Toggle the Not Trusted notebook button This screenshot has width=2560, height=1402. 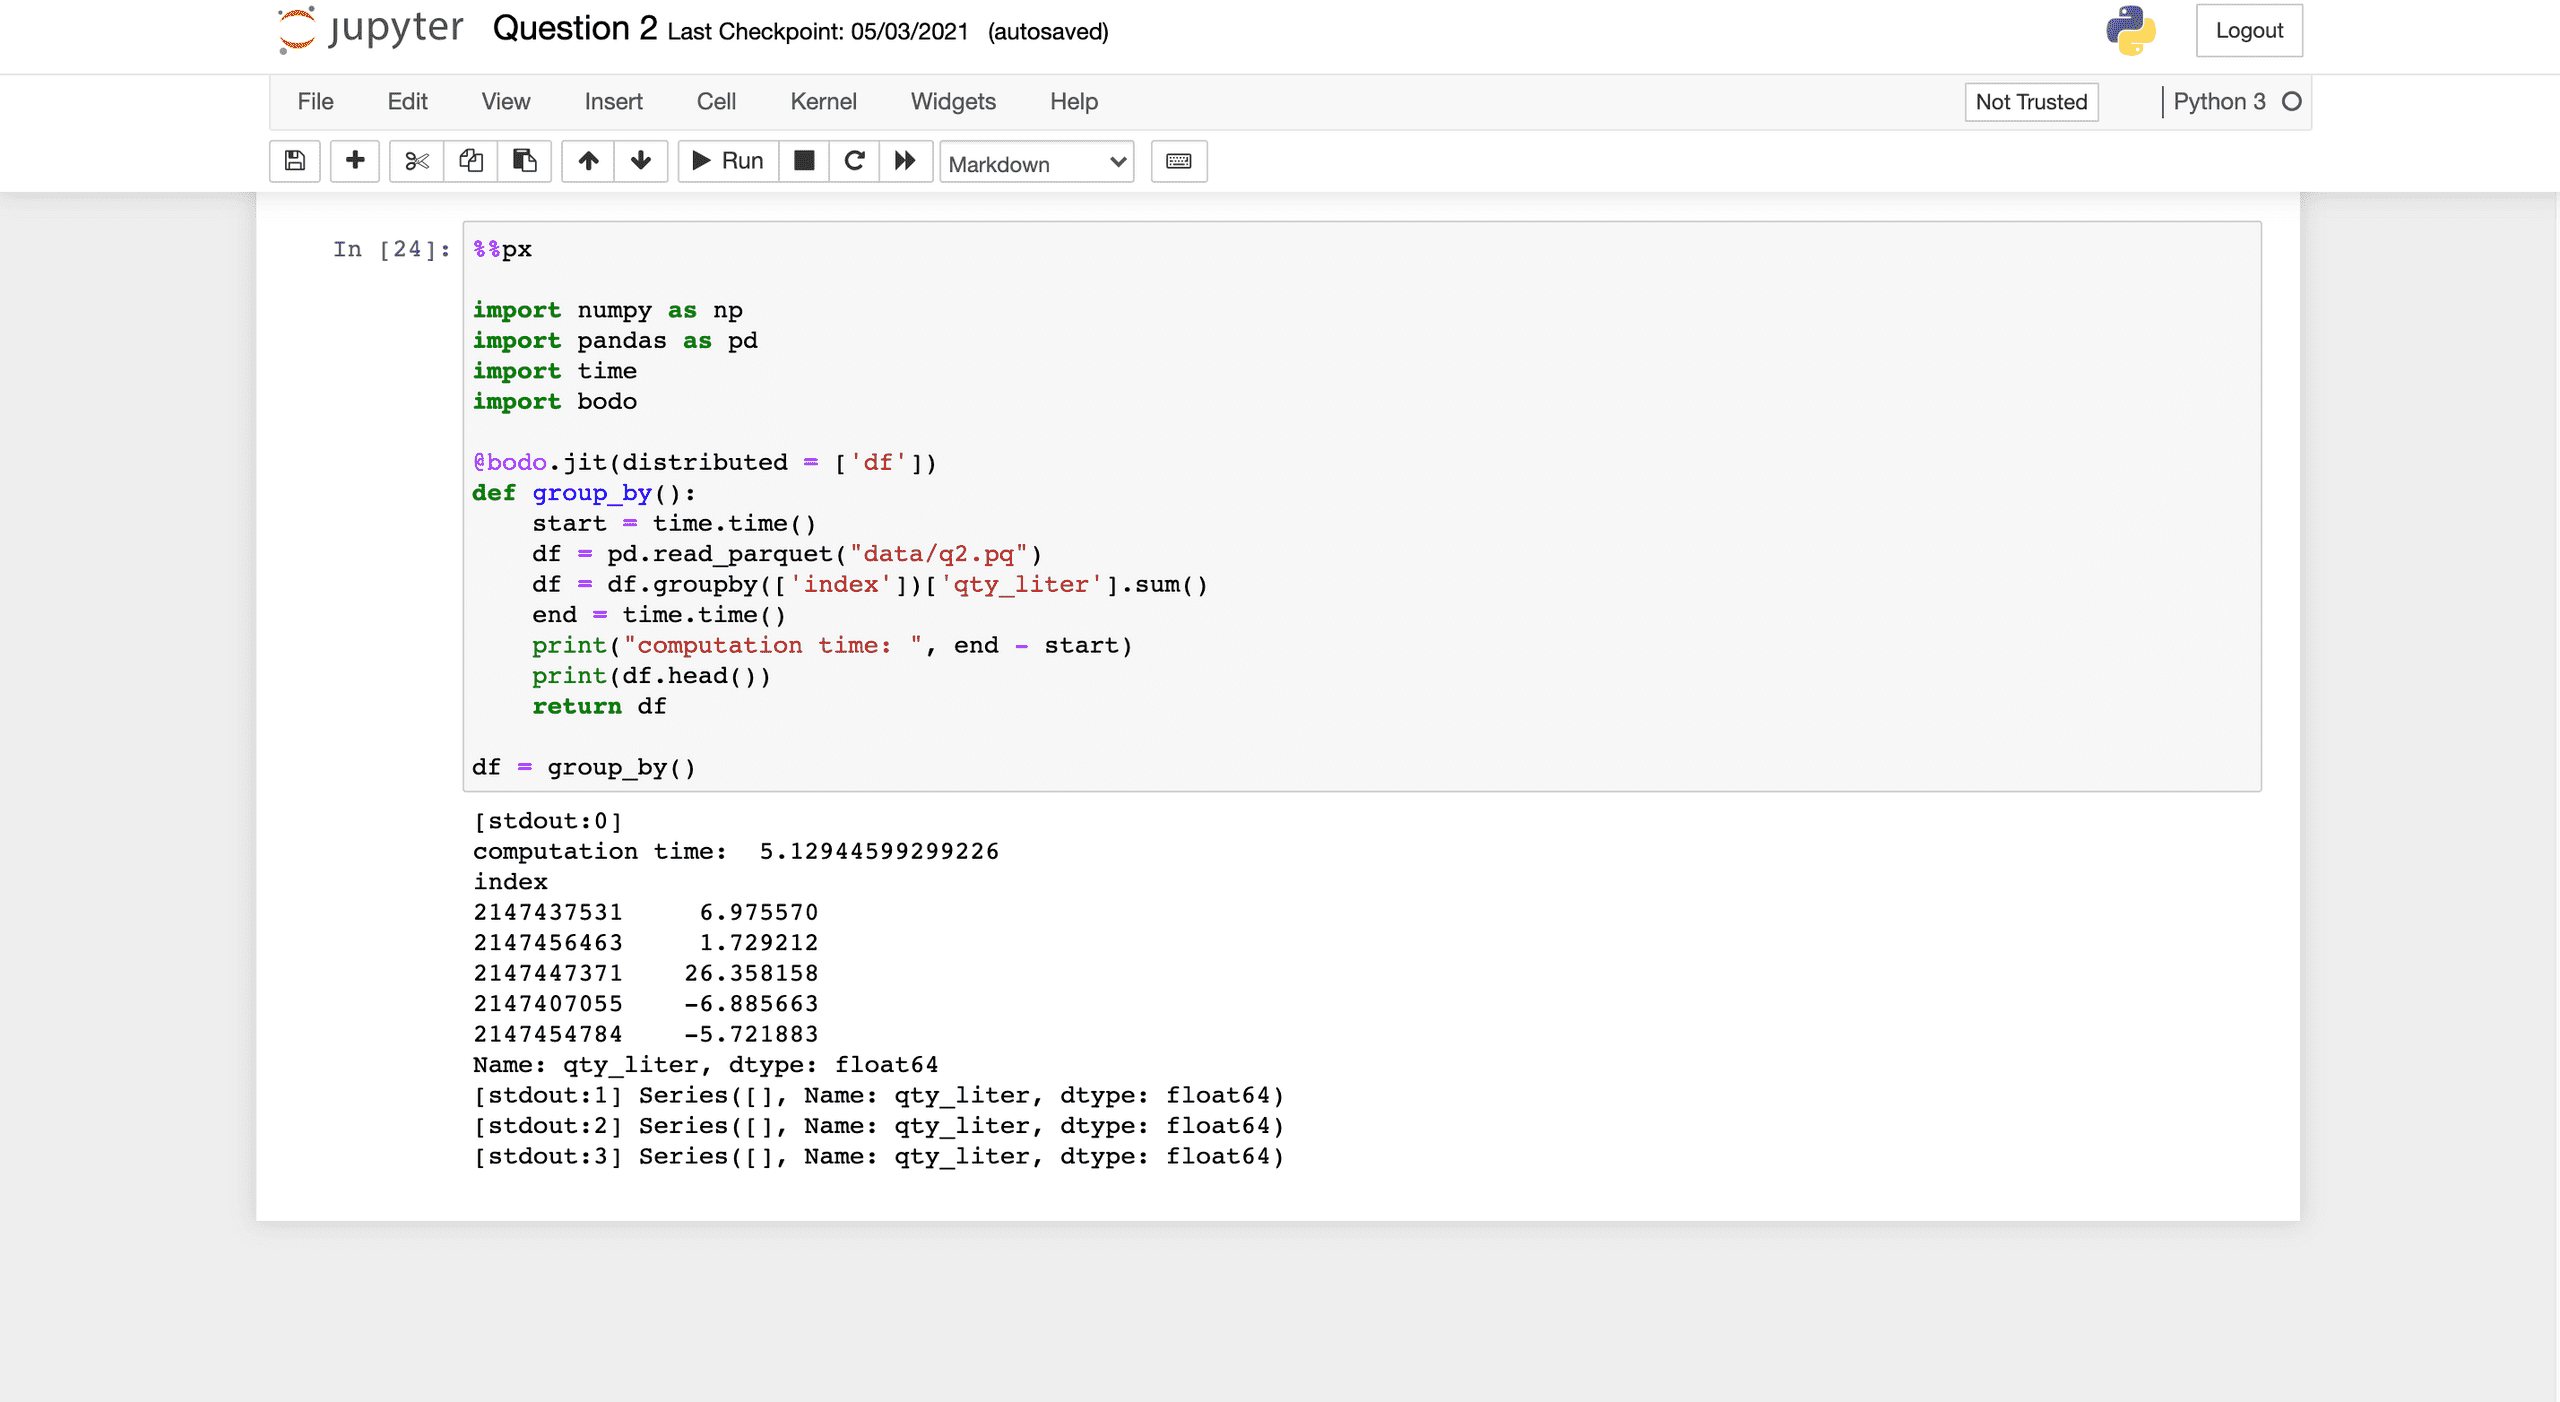point(2031,102)
